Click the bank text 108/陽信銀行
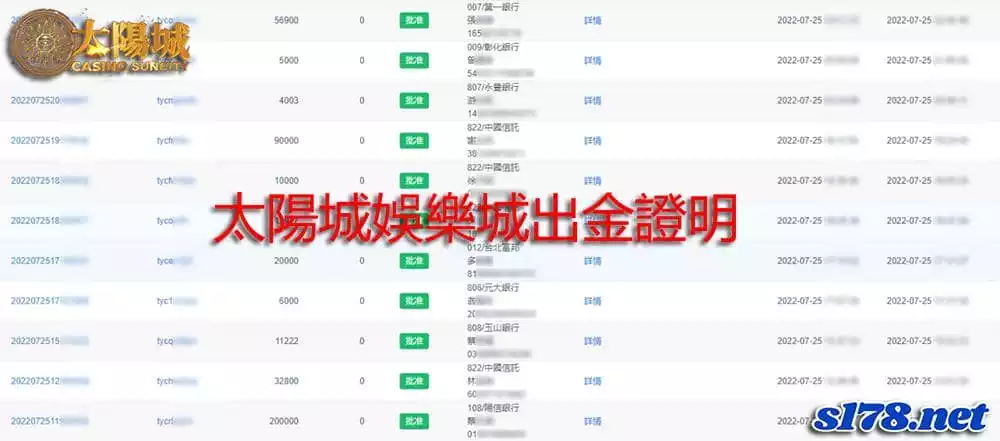 click(493, 408)
